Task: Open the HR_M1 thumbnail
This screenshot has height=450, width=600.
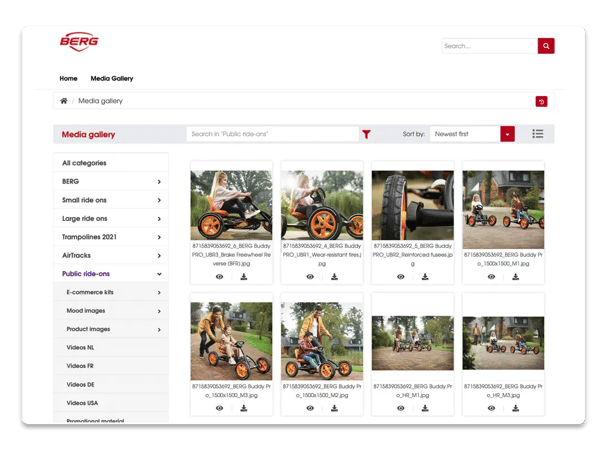Action: tap(413, 343)
